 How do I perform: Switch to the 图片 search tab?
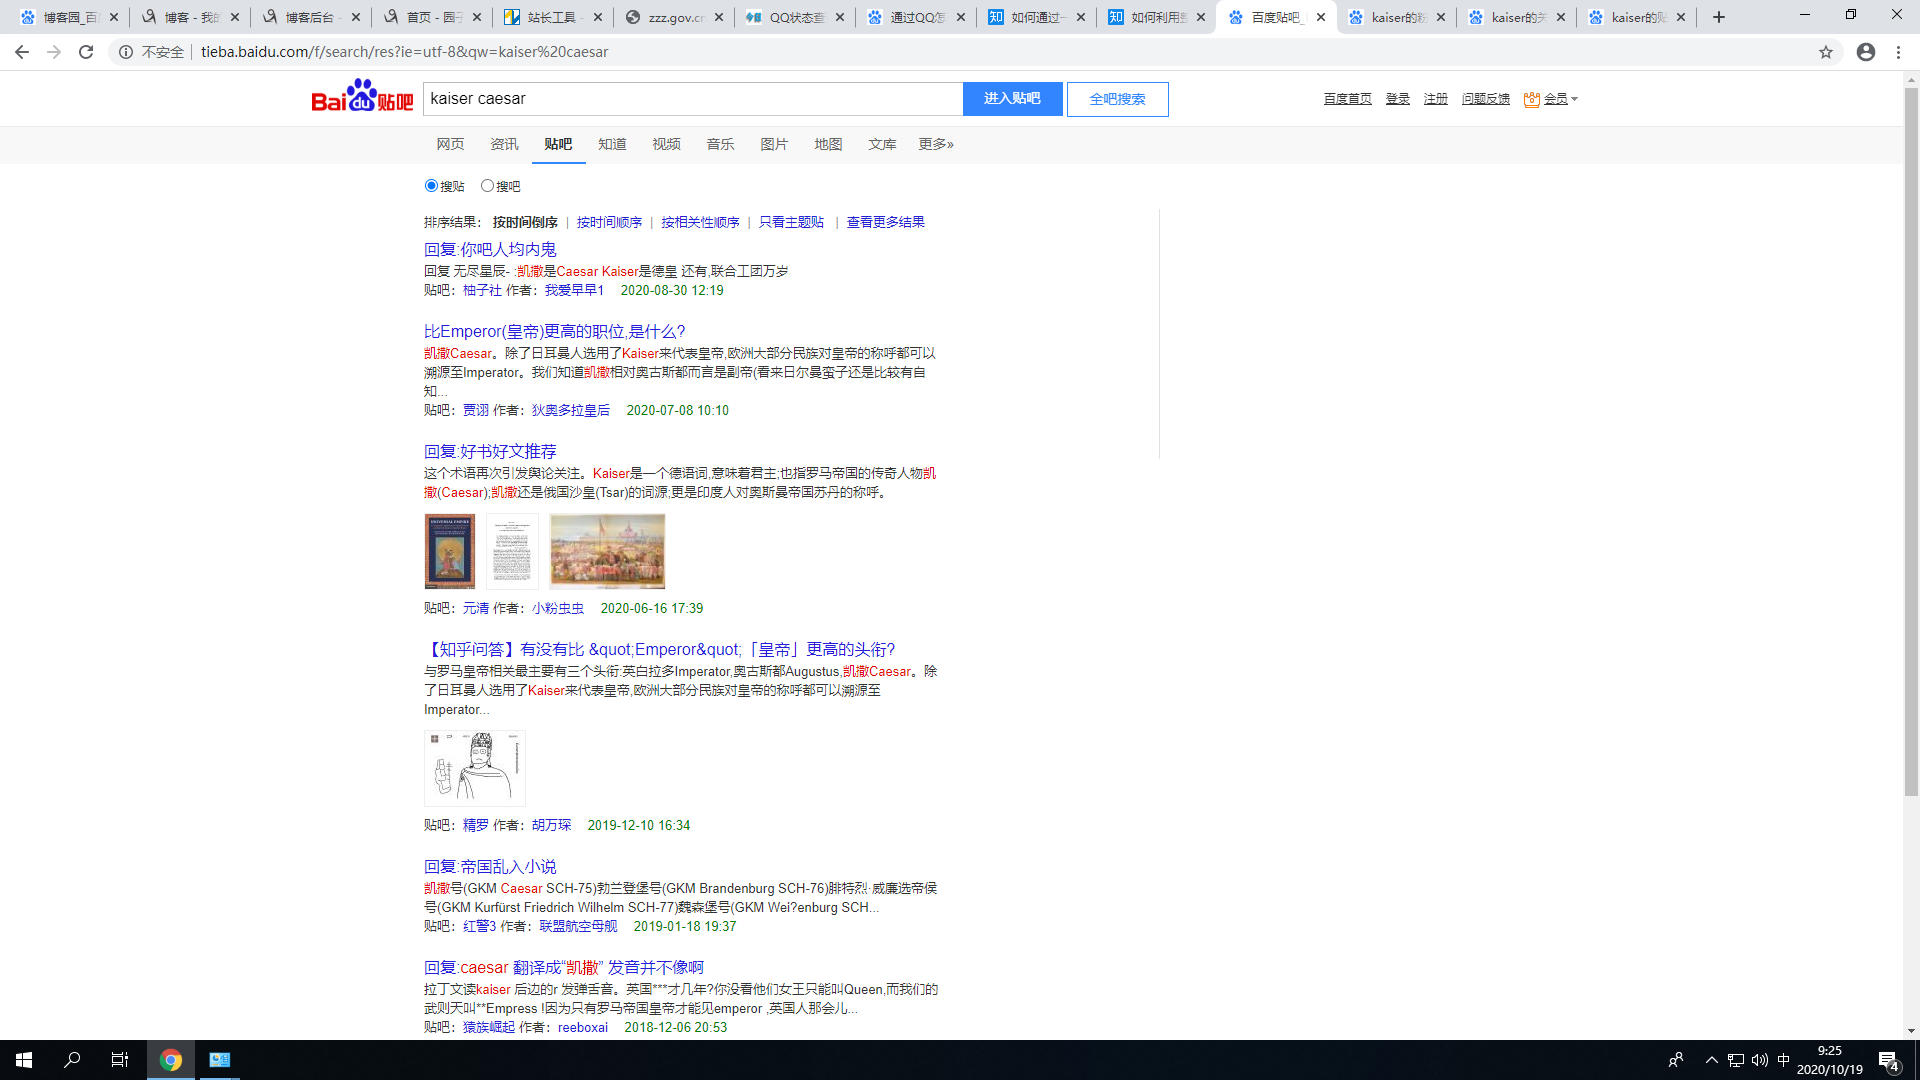coord(774,145)
